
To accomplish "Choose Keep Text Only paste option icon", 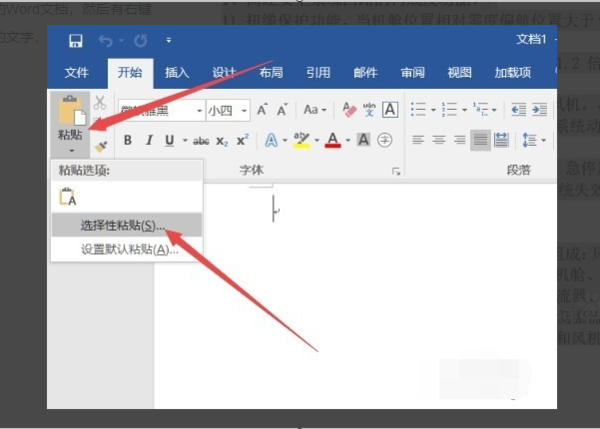I will click(x=68, y=197).
